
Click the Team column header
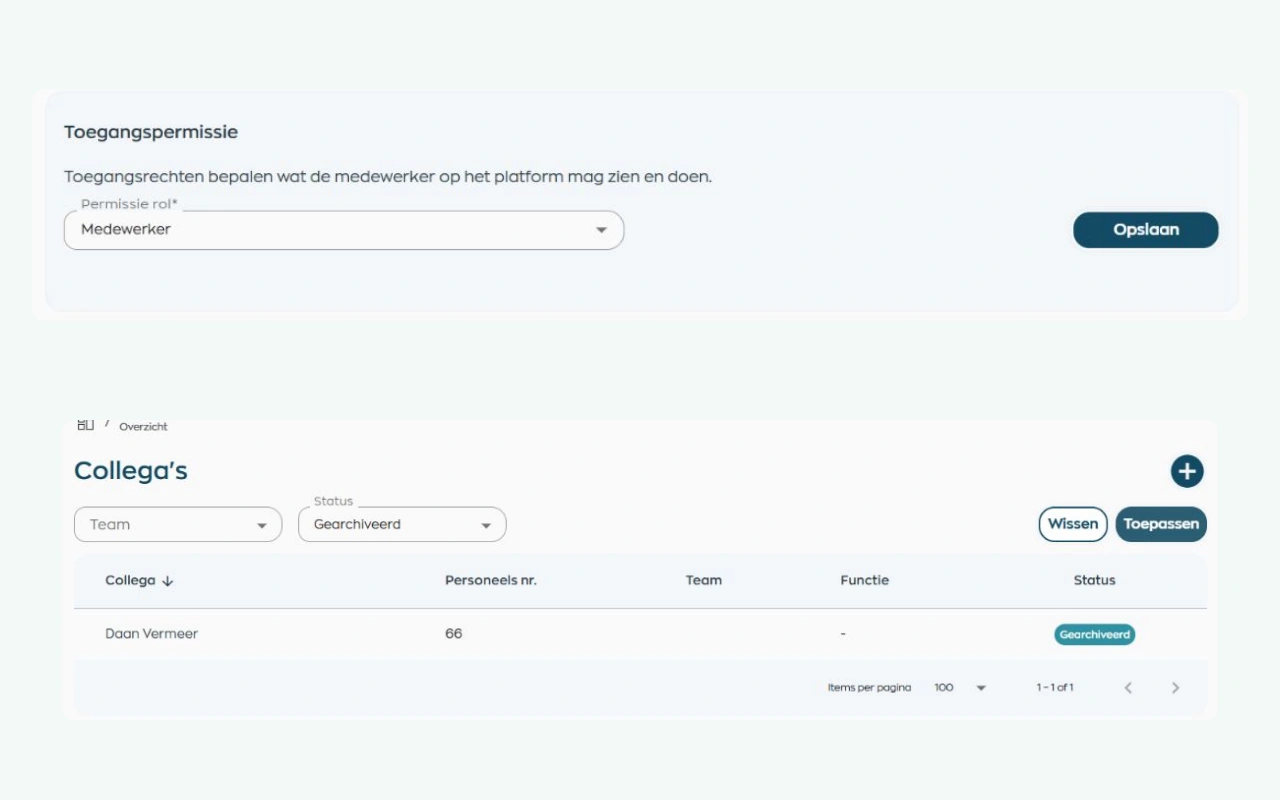click(x=704, y=580)
